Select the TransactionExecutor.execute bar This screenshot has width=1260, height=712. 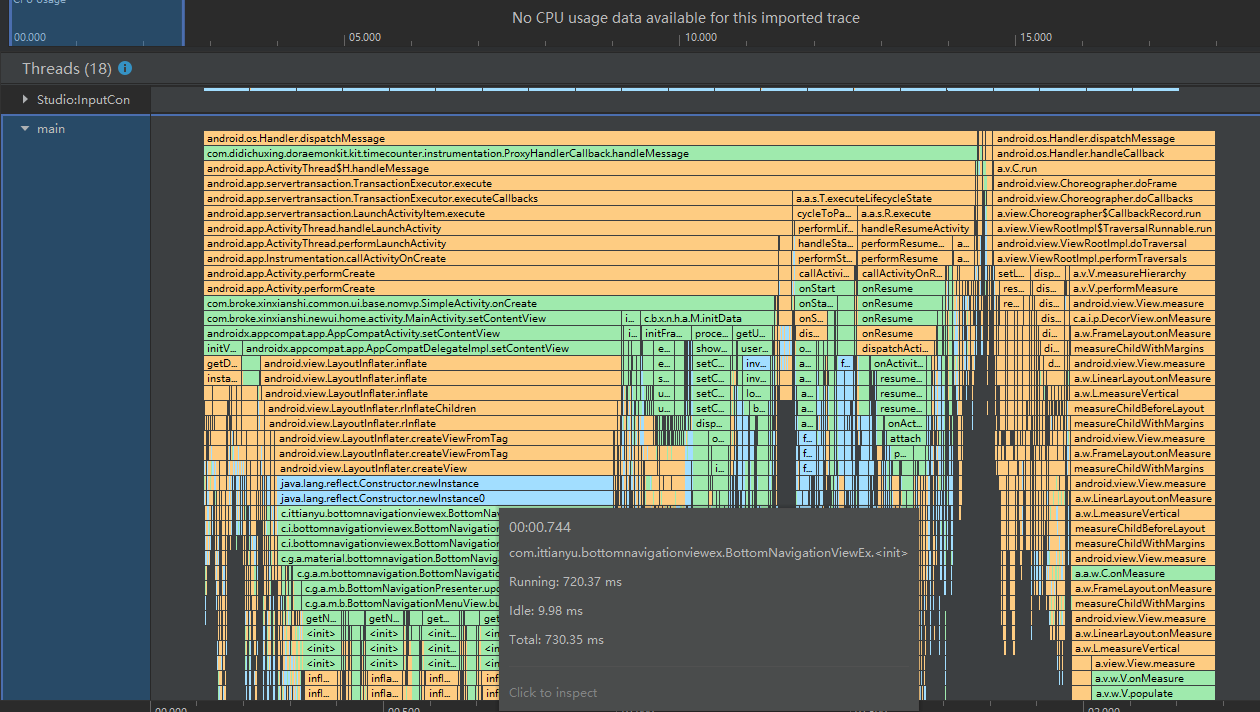tap(590, 184)
